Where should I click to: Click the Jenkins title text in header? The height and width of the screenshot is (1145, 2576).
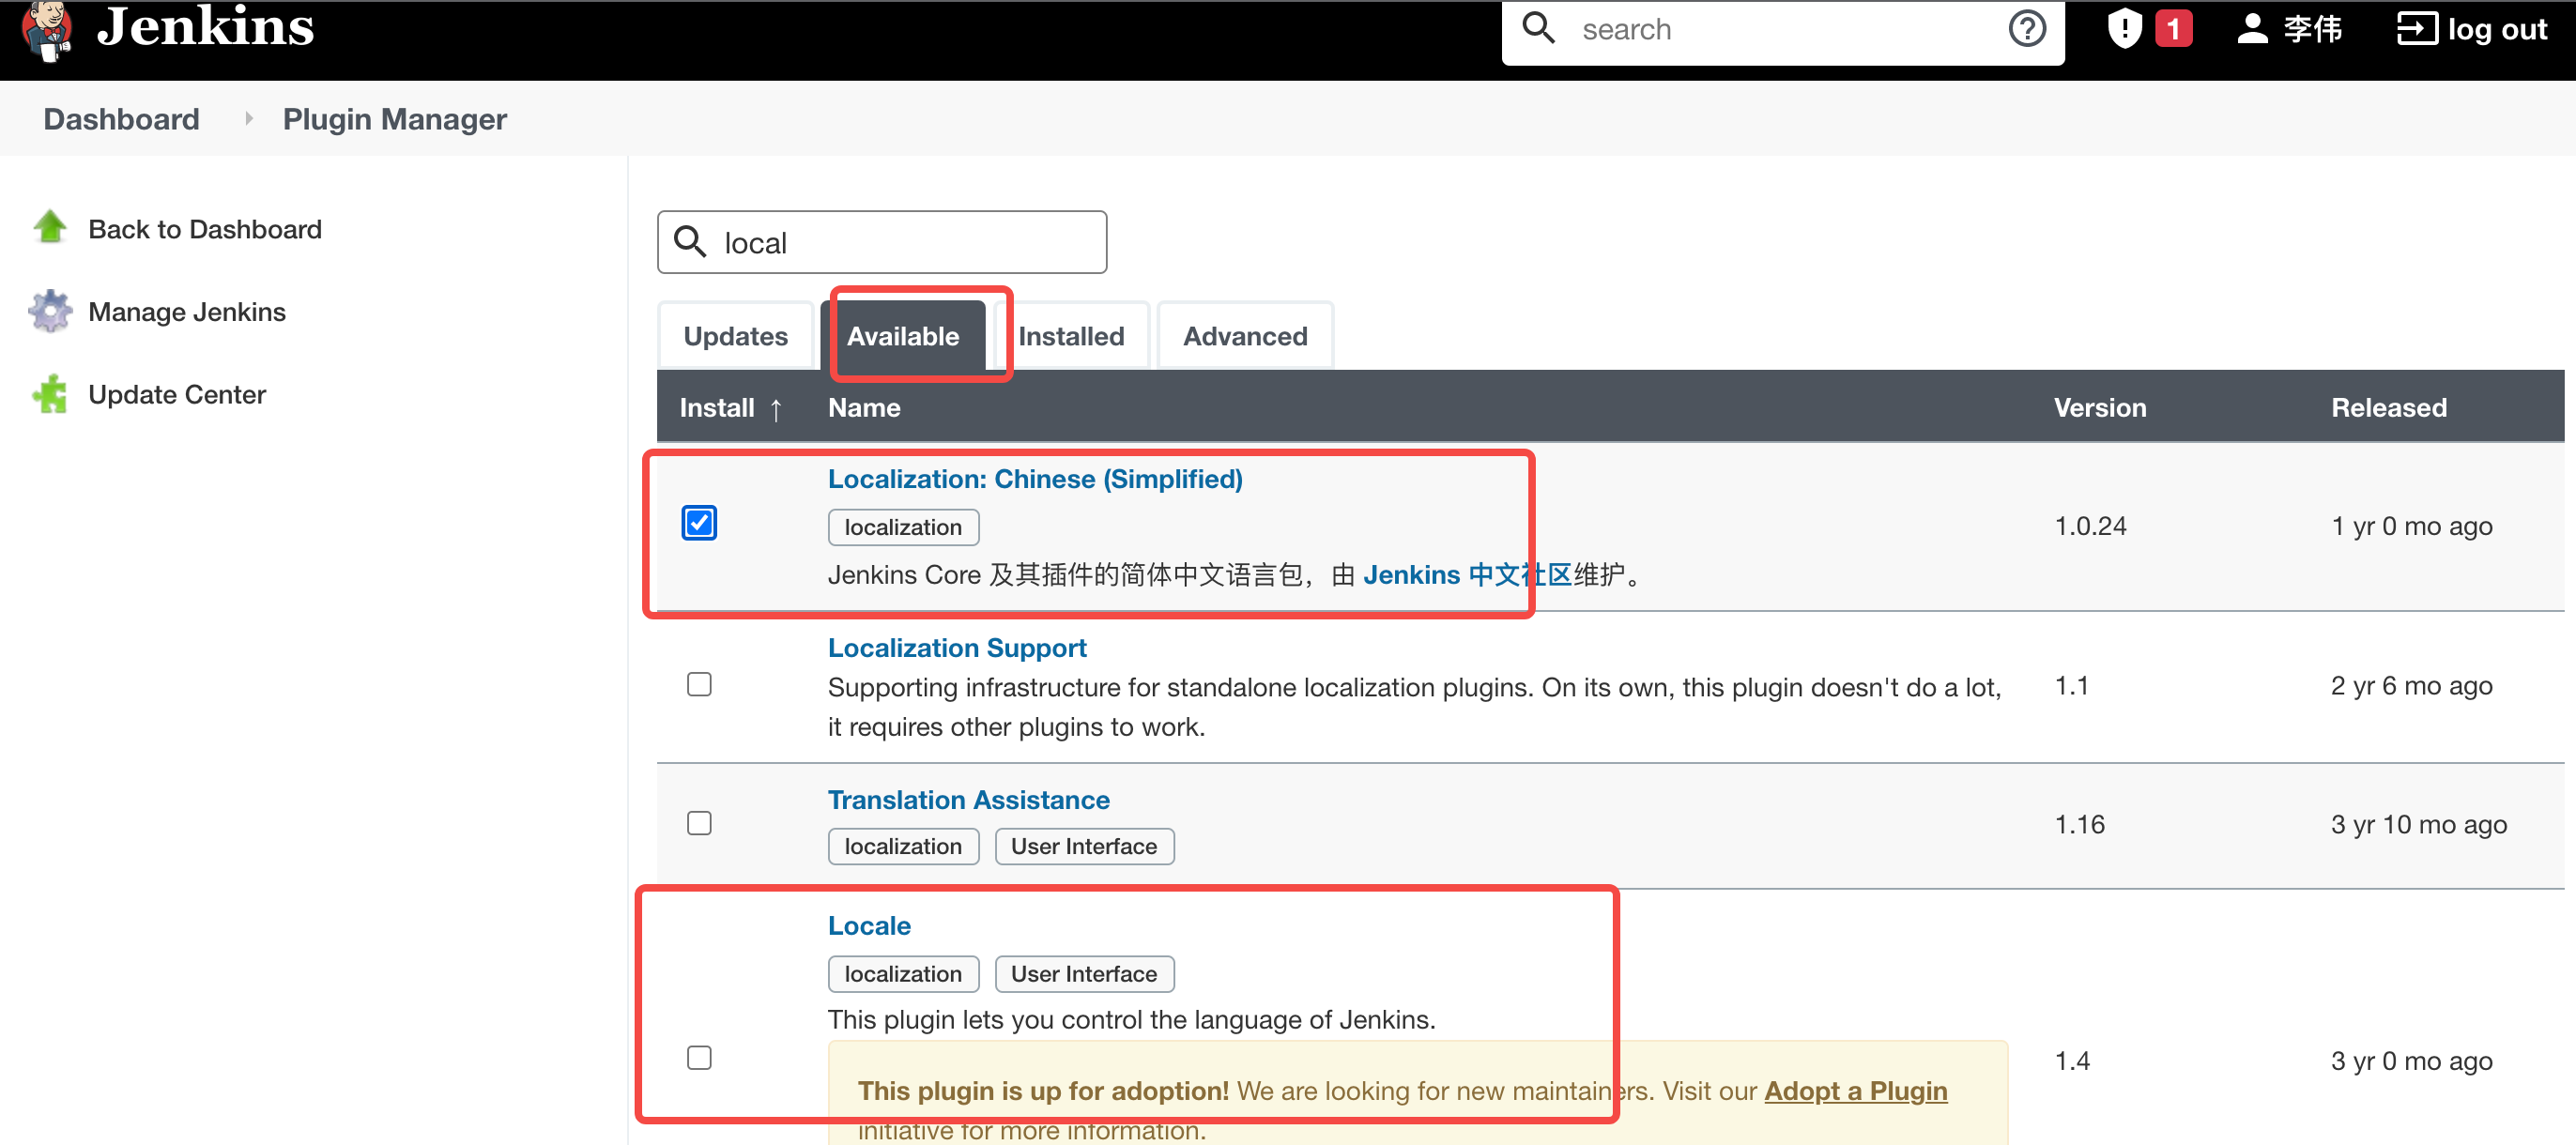[206, 26]
